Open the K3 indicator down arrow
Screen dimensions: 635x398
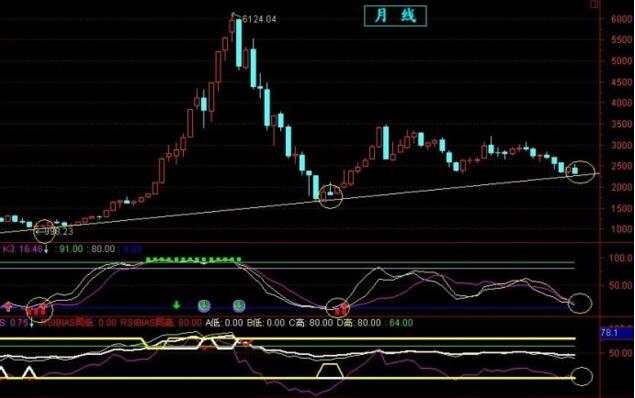(46, 249)
